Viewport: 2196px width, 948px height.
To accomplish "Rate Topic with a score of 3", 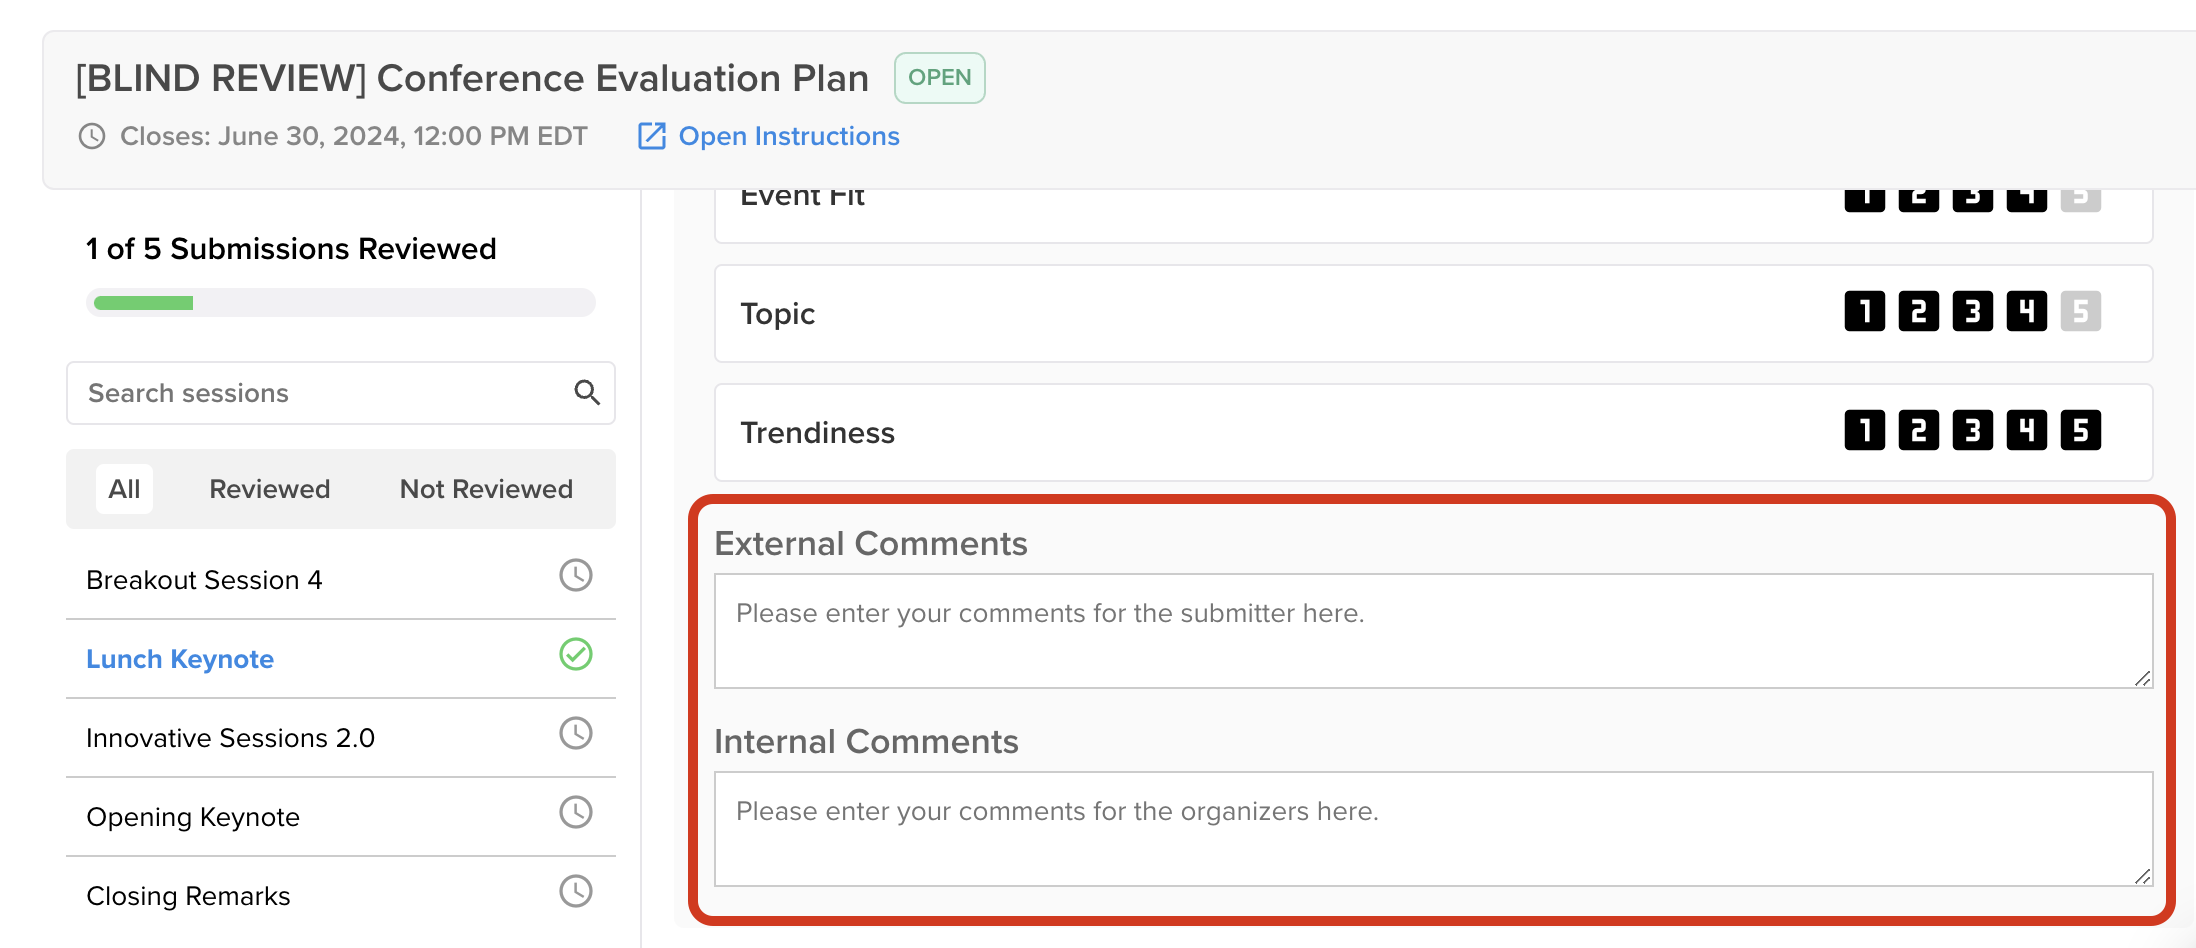I will pyautogui.click(x=1972, y=312).
